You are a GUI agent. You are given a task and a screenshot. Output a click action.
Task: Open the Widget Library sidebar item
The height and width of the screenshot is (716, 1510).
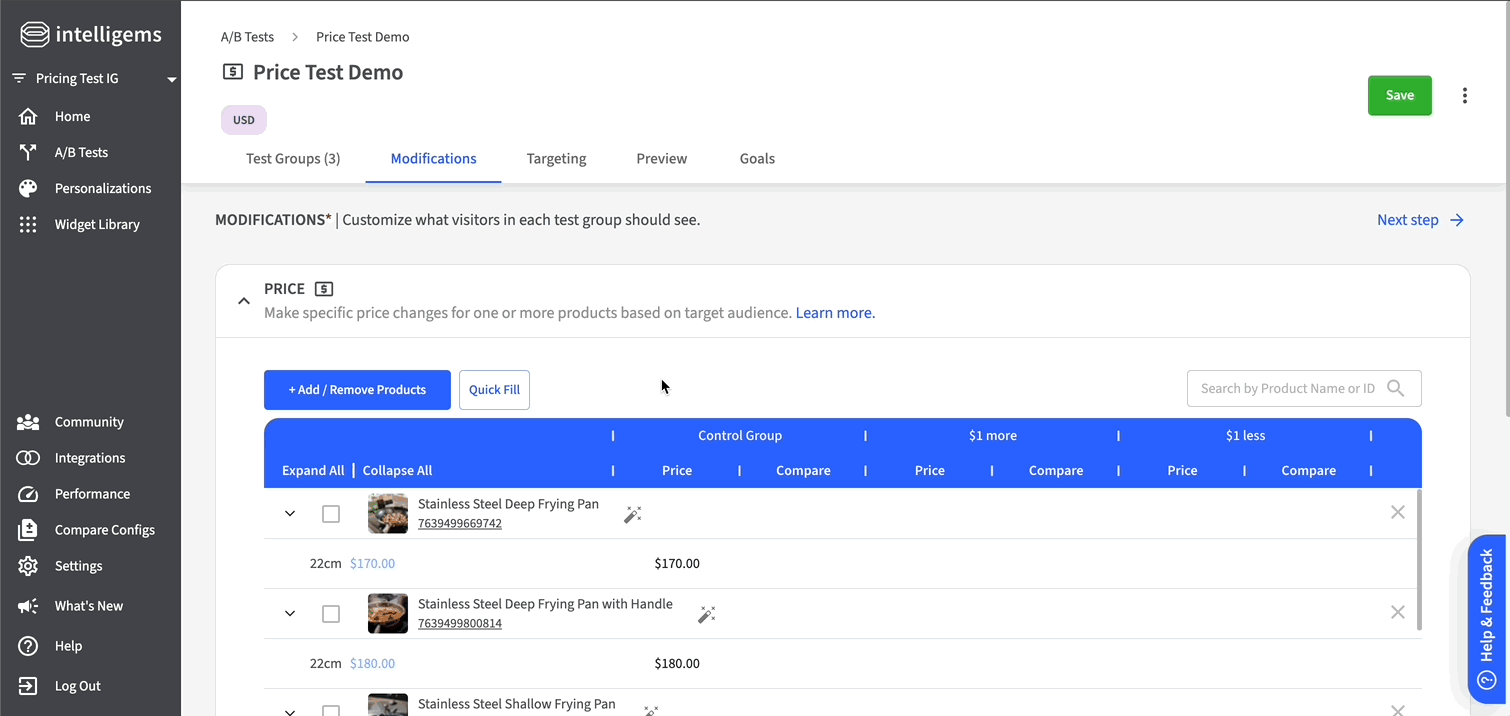[97, 224]
